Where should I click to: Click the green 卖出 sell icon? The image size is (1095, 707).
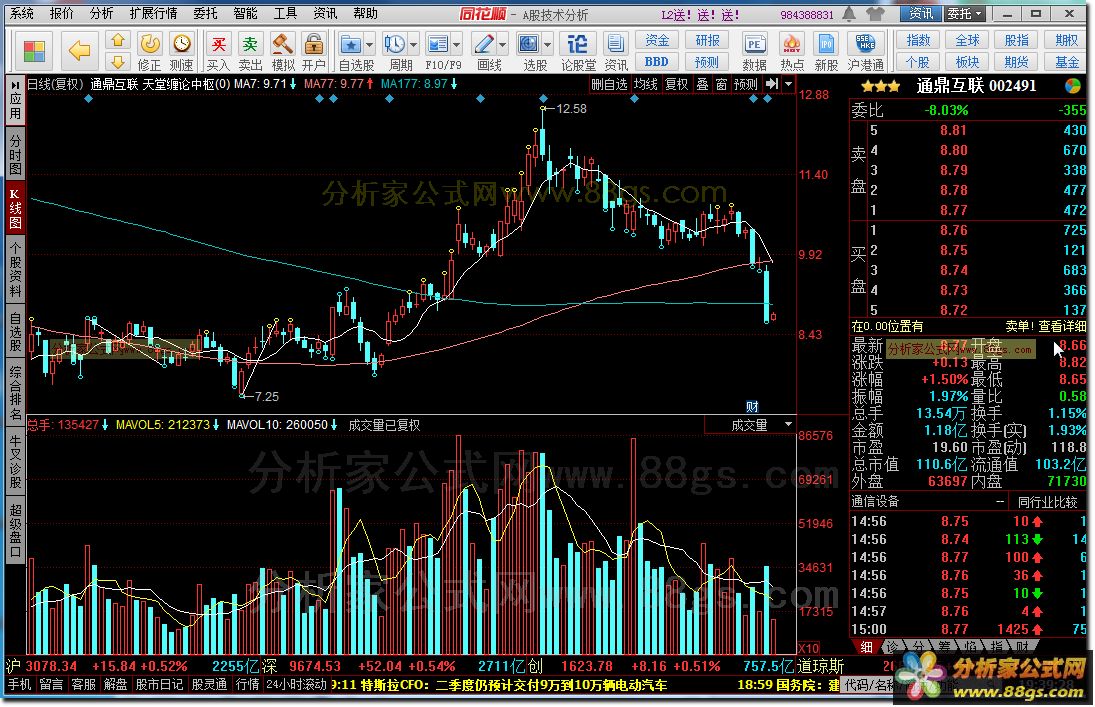pos(250,45)
